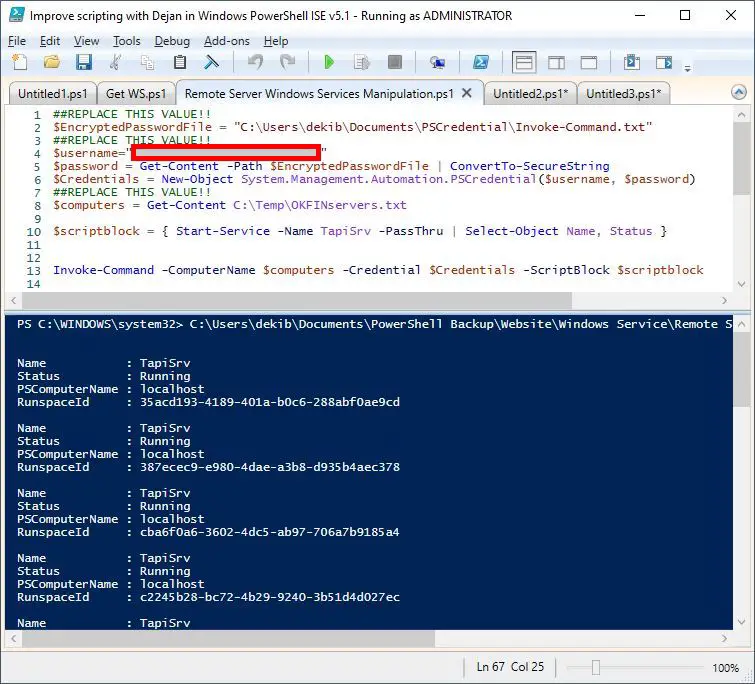Click Start-Service on line 10
The image size is (755, 684).
[223, 231]
